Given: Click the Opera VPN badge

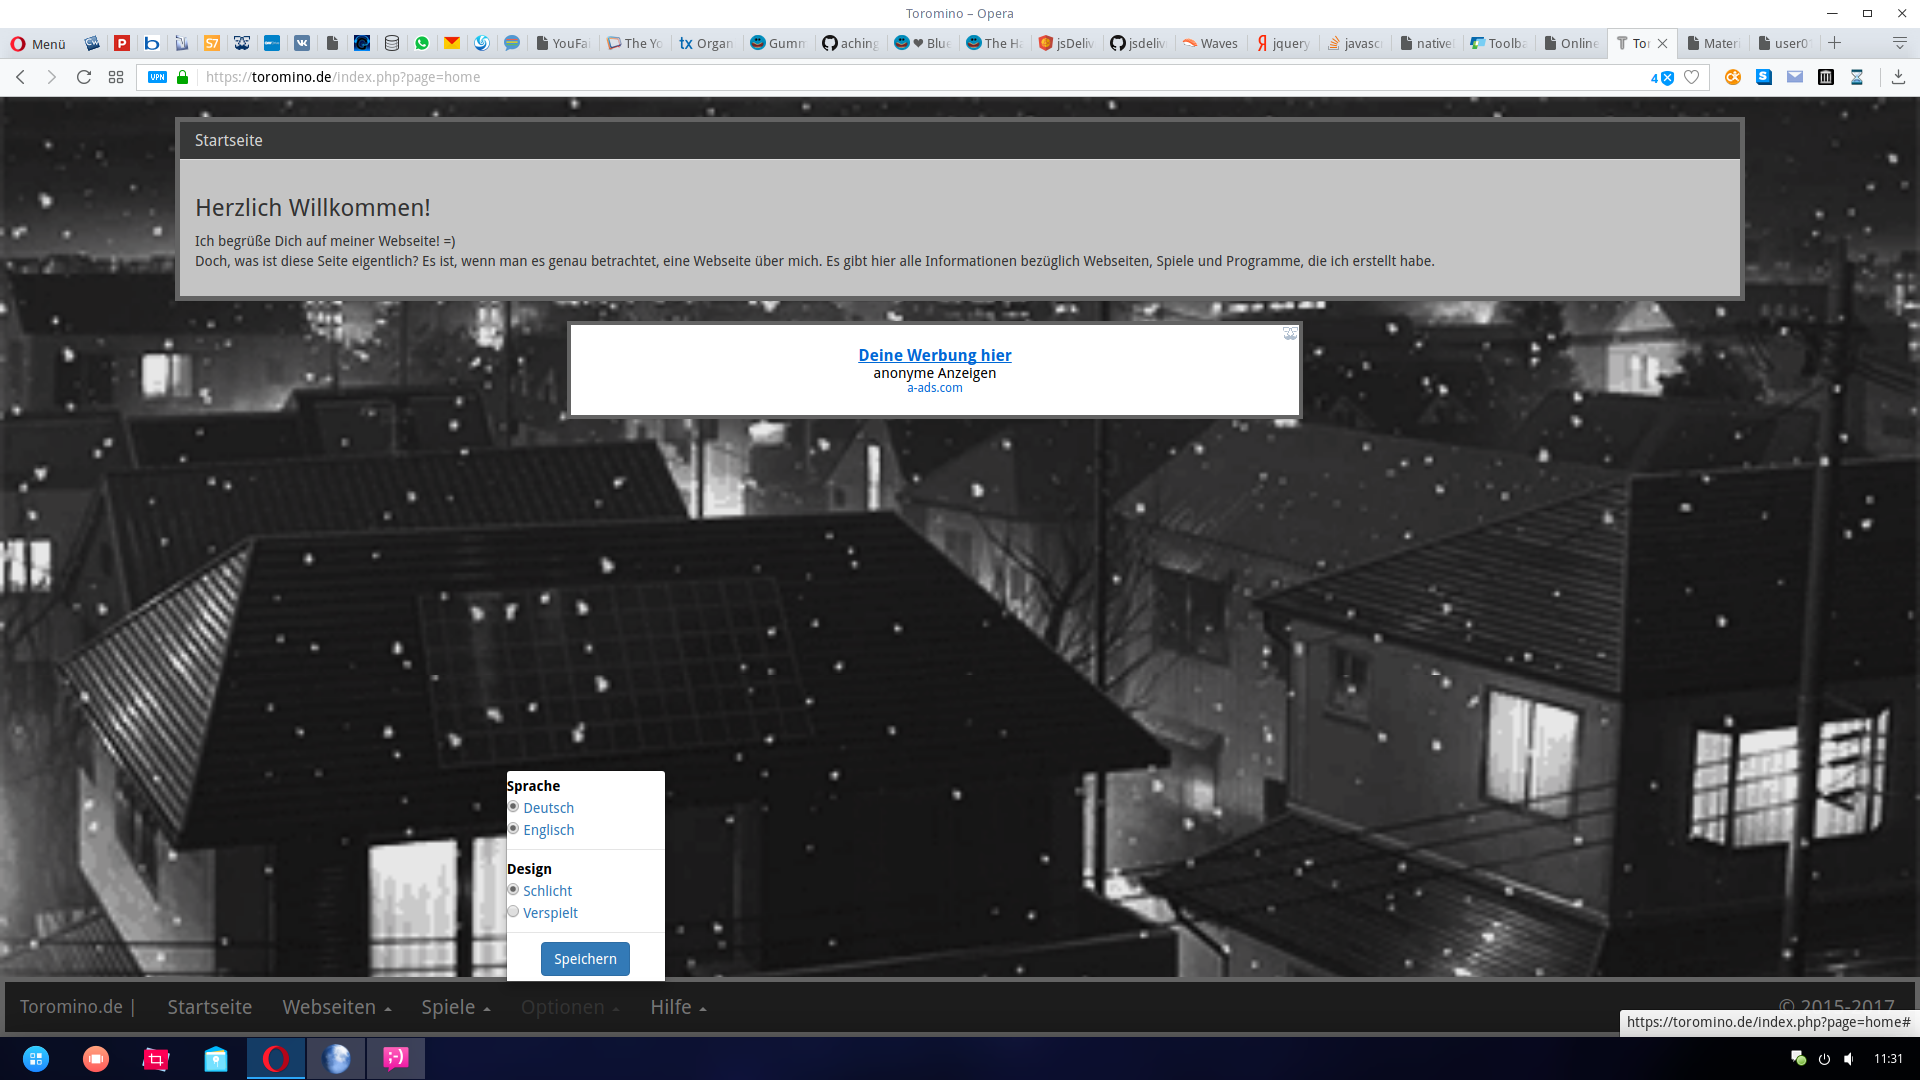Looking at the screenshot, I should (x=157, y=77).
